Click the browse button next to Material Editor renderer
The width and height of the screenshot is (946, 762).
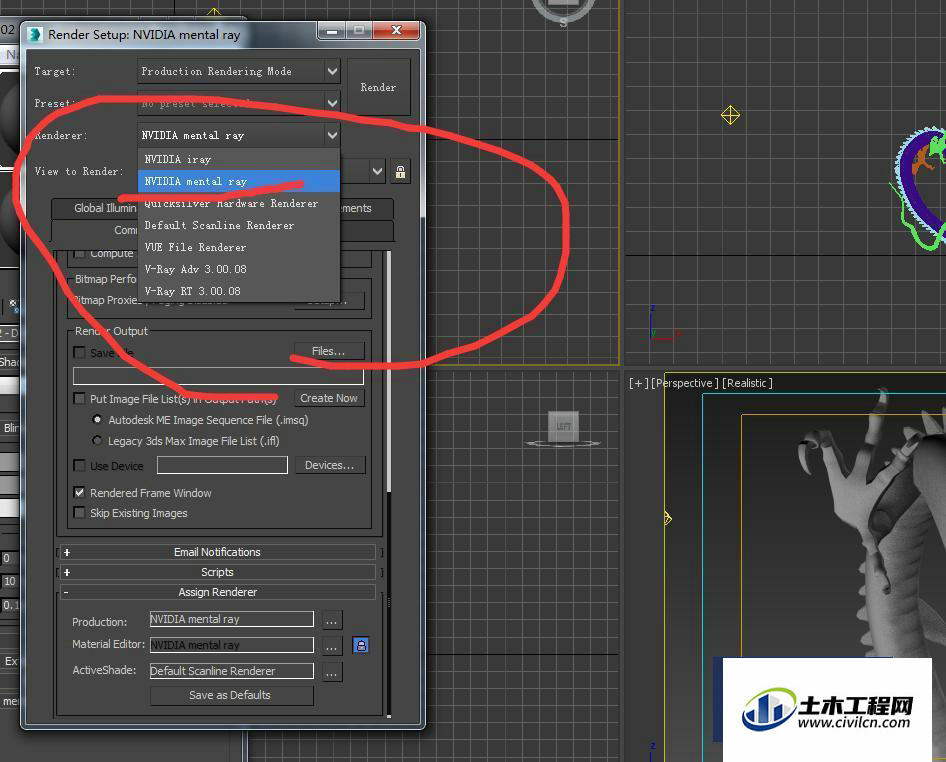pos(332,646)
